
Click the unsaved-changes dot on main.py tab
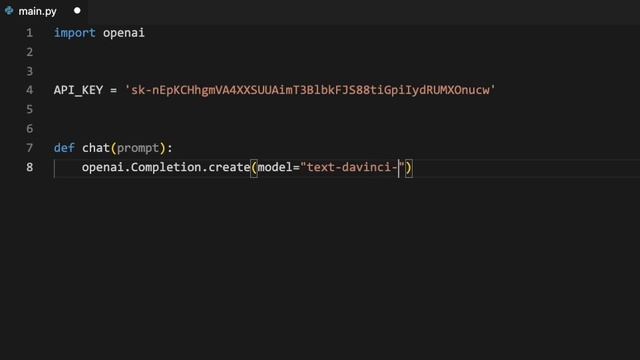pyautogui.click(x=77, y=11)
